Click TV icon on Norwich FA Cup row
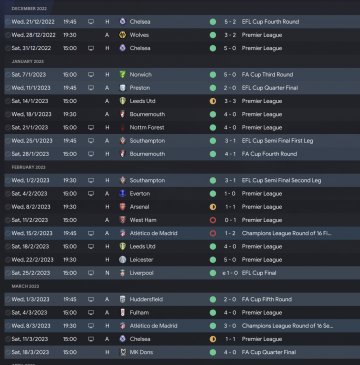Screen dimensions: 360x365 [x=91, y=75]
